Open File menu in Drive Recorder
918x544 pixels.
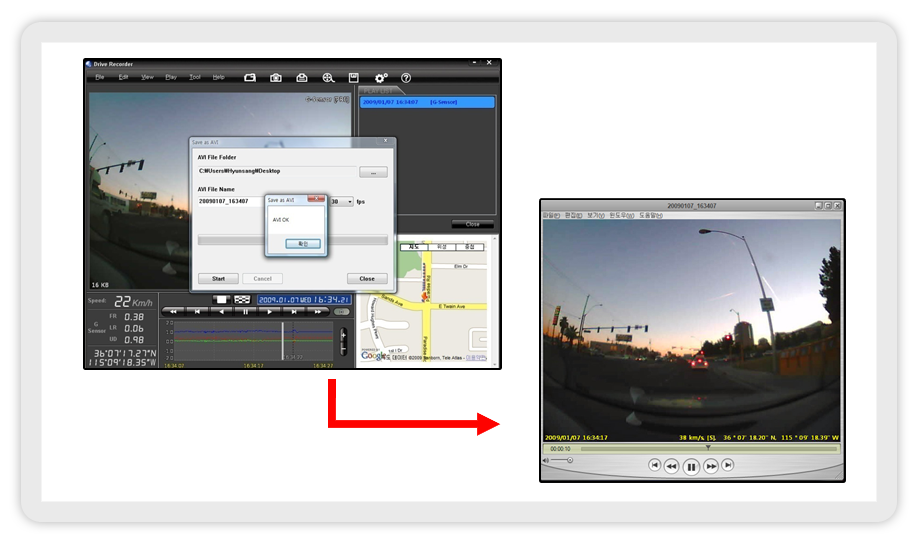(100, 77)
